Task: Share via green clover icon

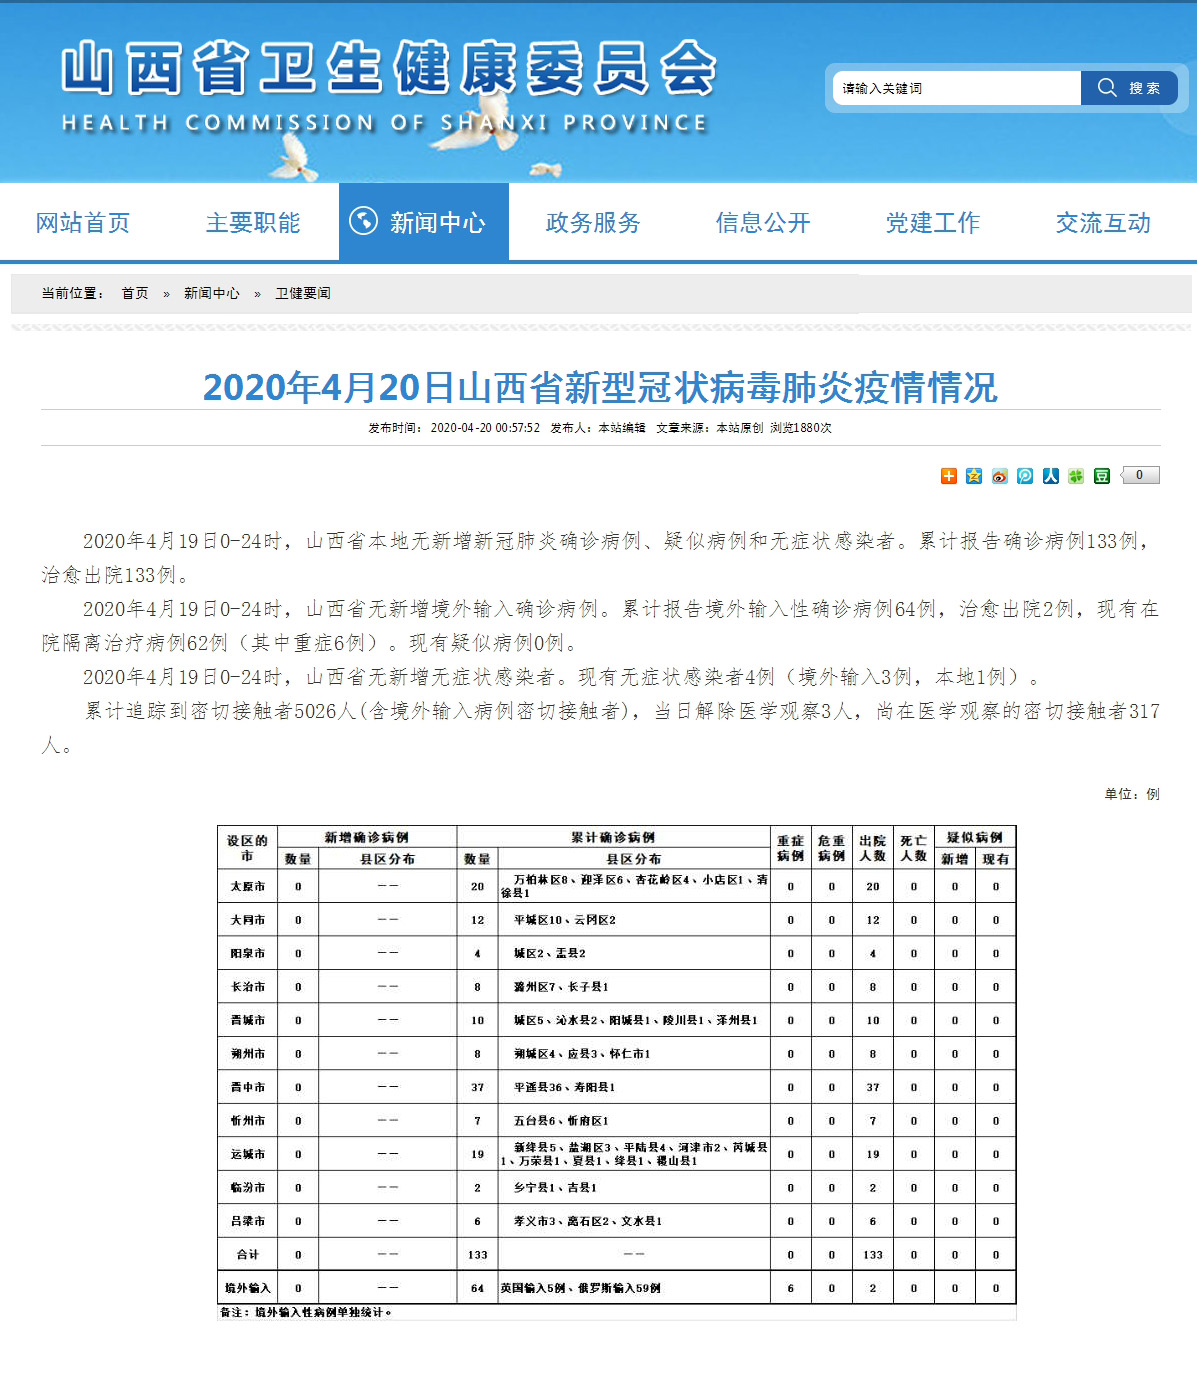Action: tap(1076, 476)
